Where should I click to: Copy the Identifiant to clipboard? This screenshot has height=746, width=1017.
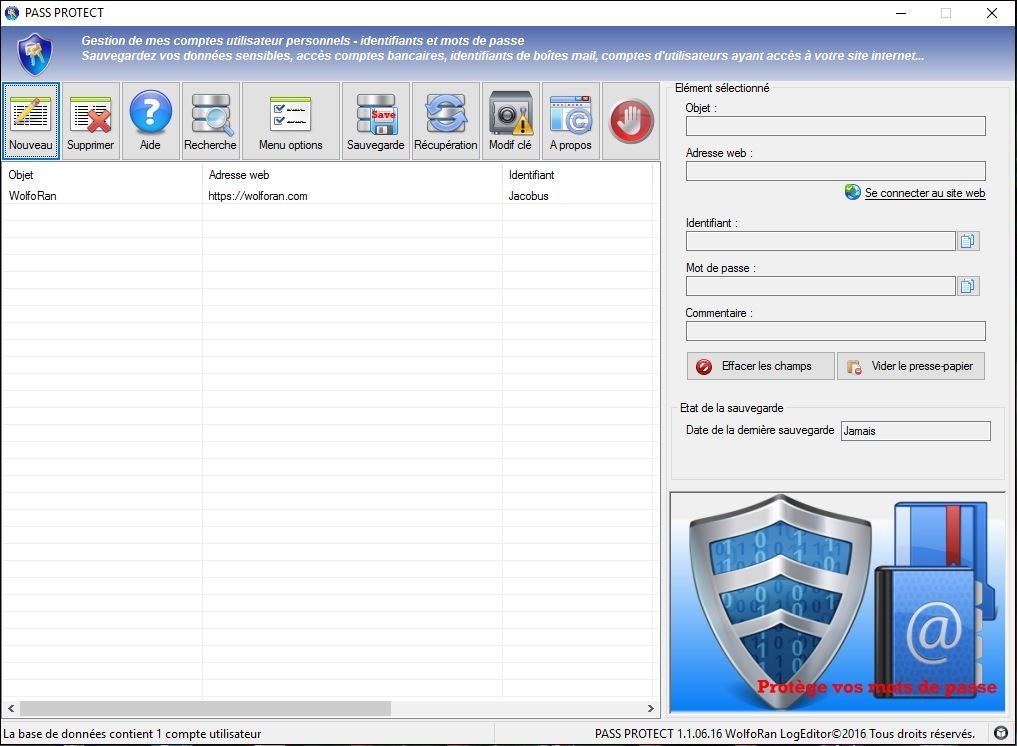(968, 241)
